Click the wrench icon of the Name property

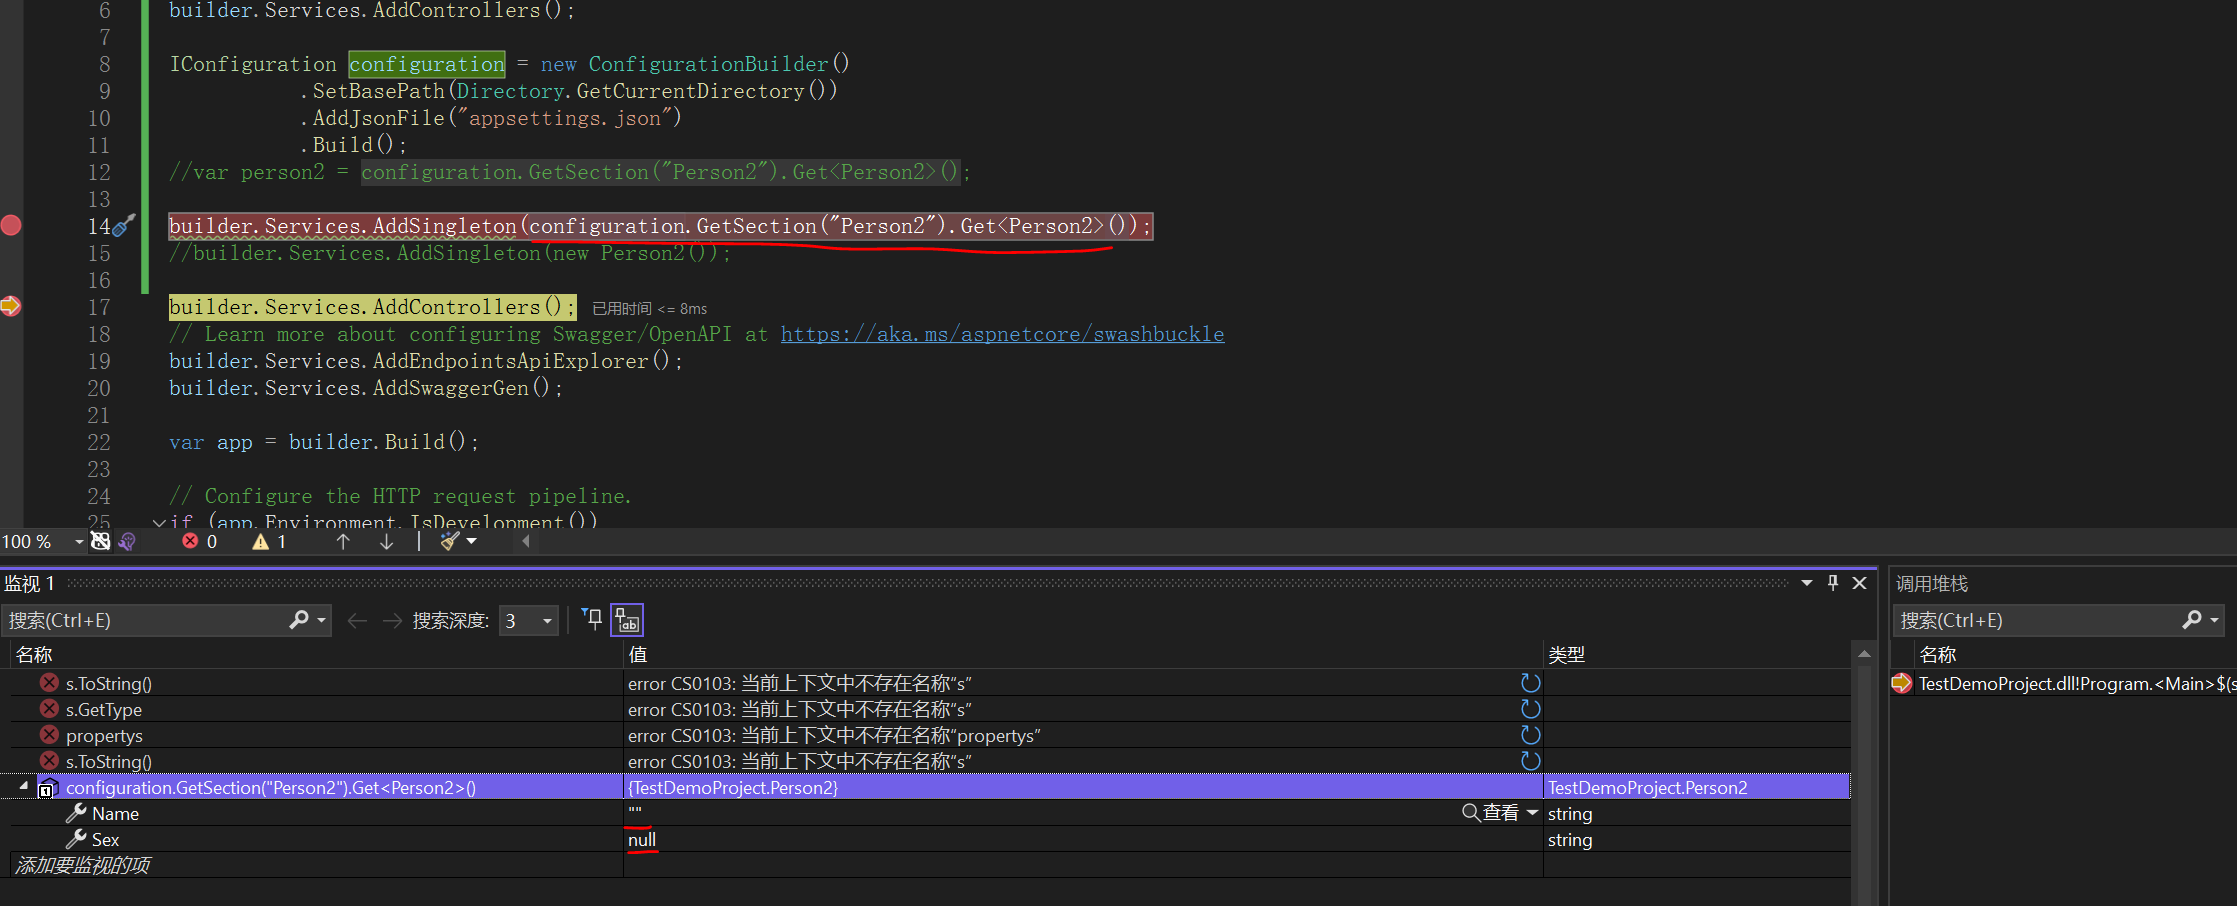76,813
